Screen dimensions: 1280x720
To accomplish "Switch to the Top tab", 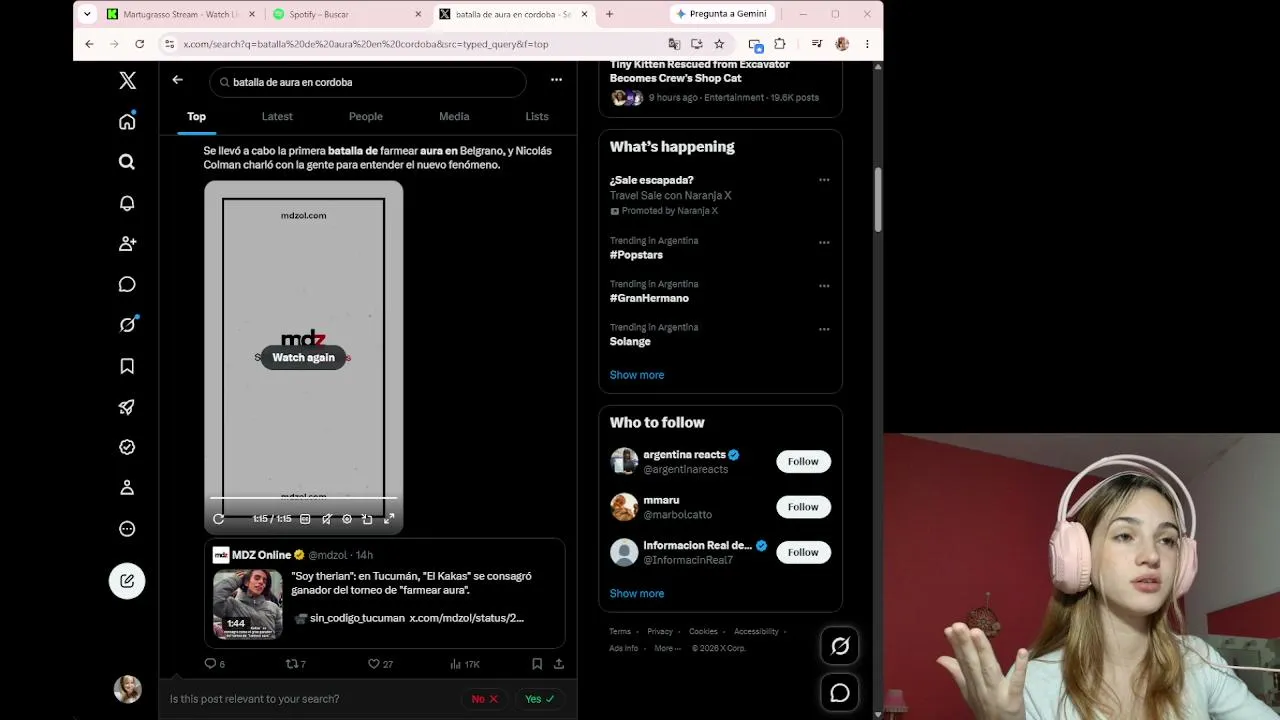I will 196,116.
